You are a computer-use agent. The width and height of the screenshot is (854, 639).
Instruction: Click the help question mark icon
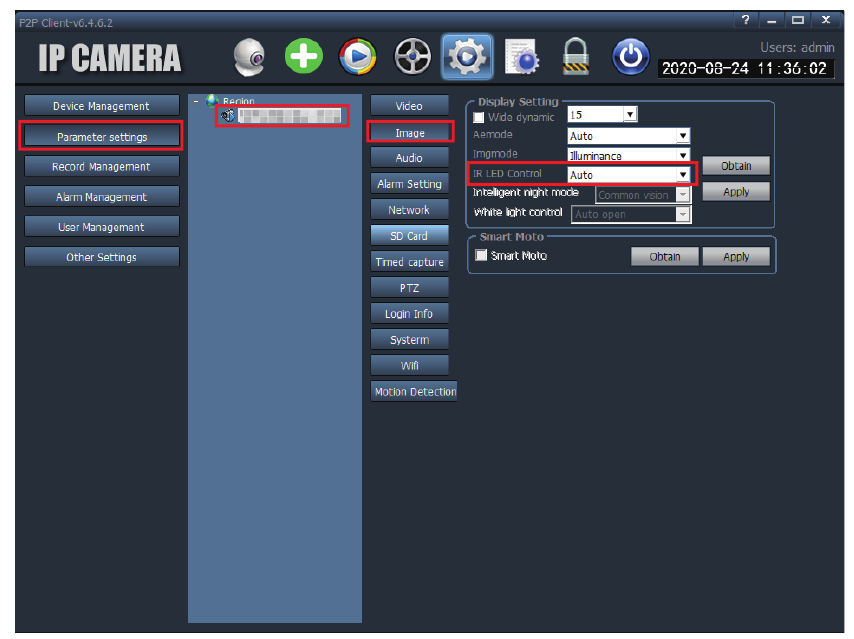746,20
